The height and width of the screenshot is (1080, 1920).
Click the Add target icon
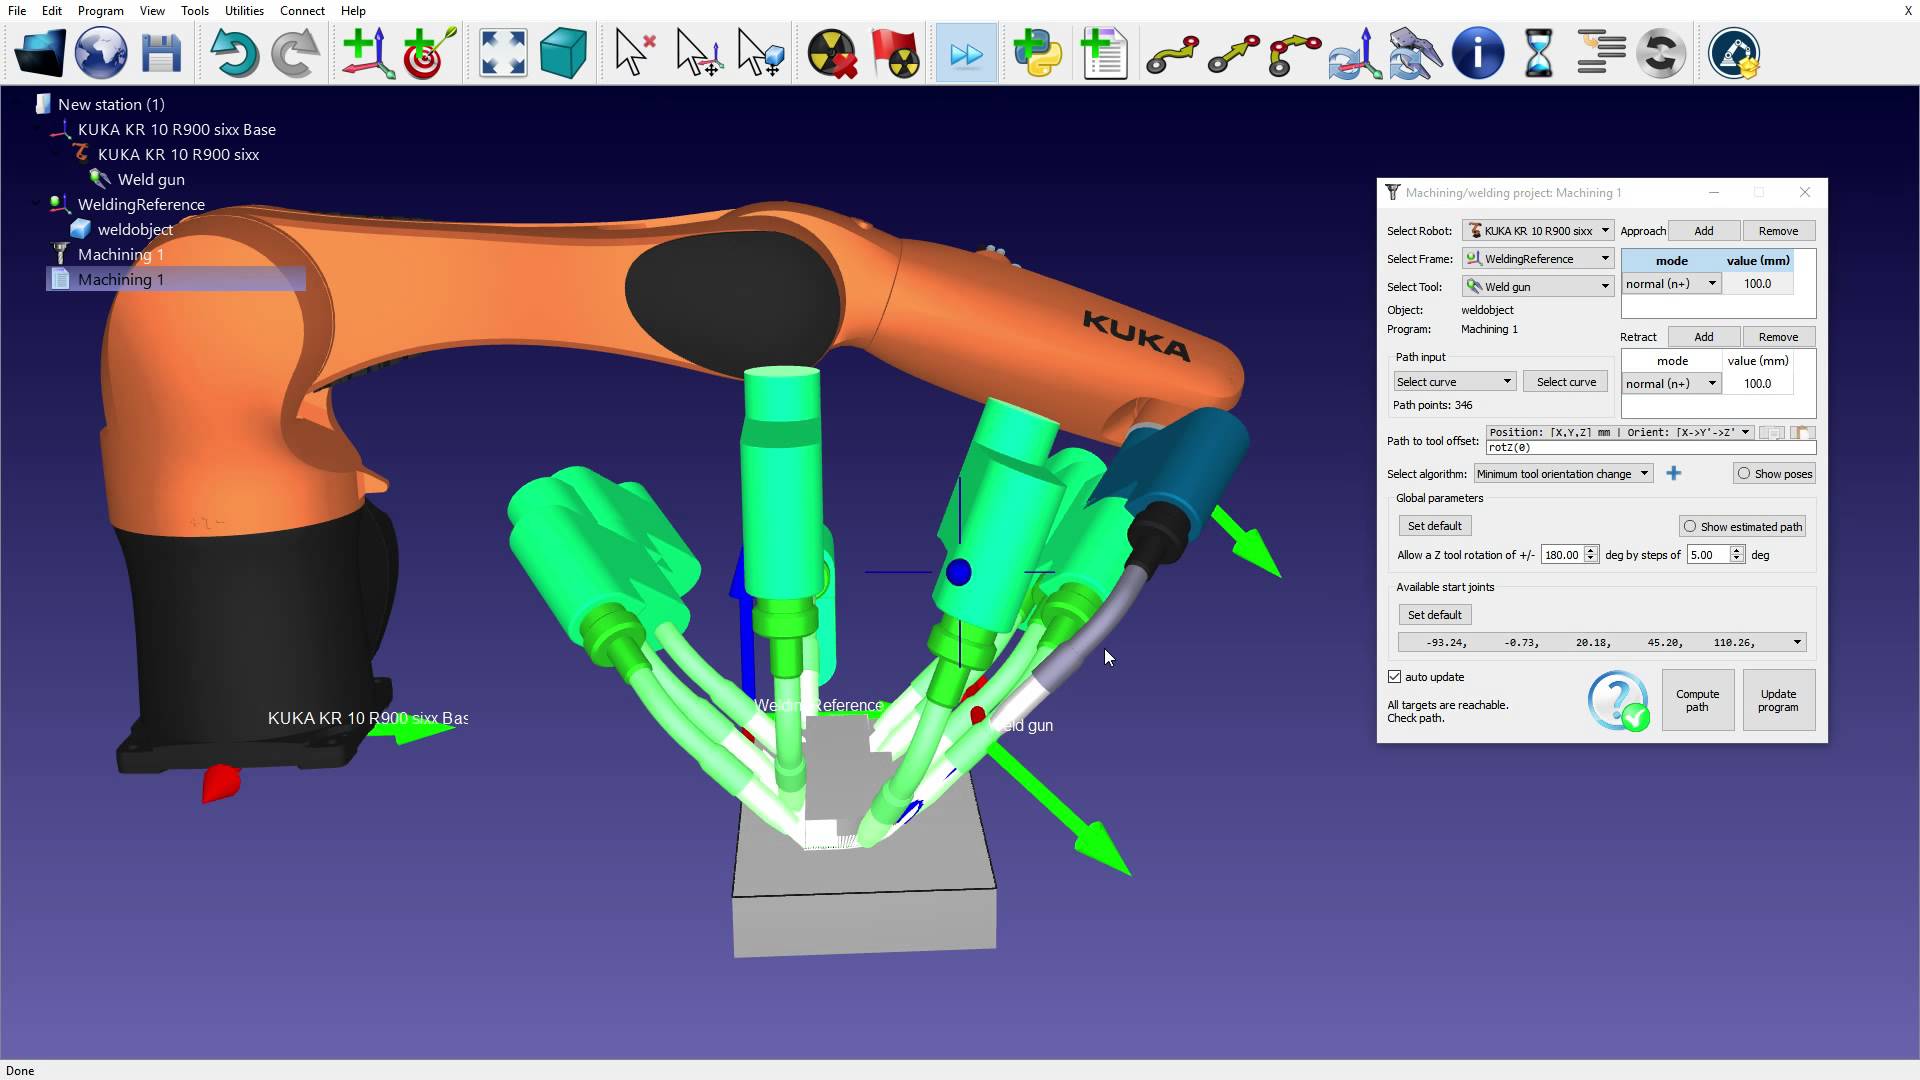pos(429,53)
